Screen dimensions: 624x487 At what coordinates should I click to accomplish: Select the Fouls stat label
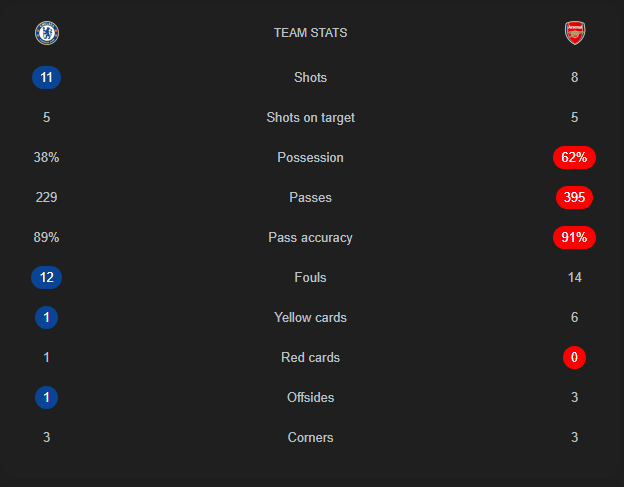[311, 277]
